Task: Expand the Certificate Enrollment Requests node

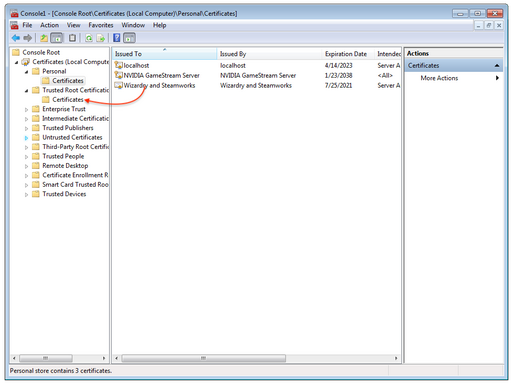Action: pos(26,175)
